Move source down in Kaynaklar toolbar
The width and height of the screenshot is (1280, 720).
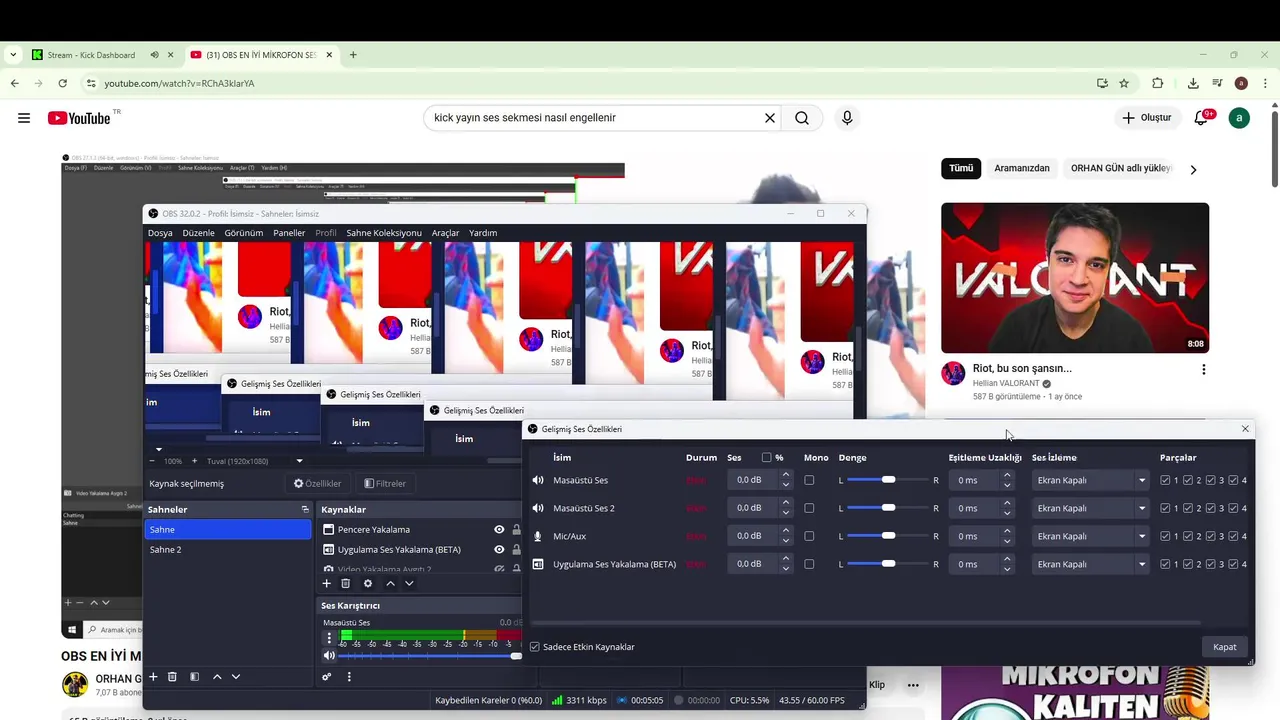click(409, 583)
